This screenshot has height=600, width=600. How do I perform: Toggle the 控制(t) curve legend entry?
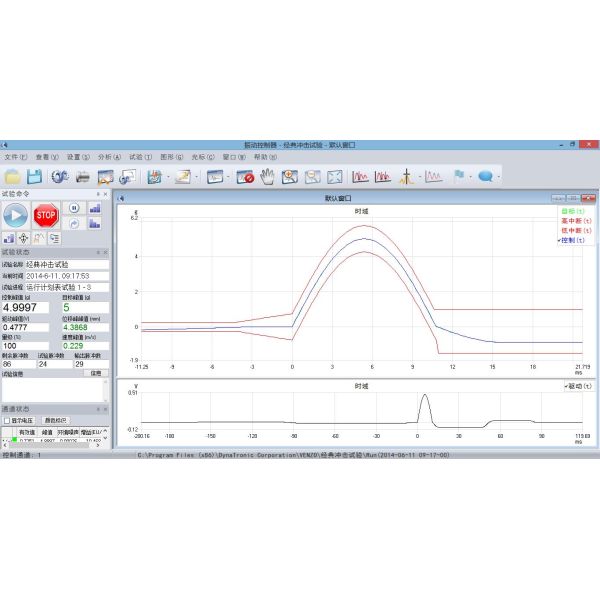(573, 241)
